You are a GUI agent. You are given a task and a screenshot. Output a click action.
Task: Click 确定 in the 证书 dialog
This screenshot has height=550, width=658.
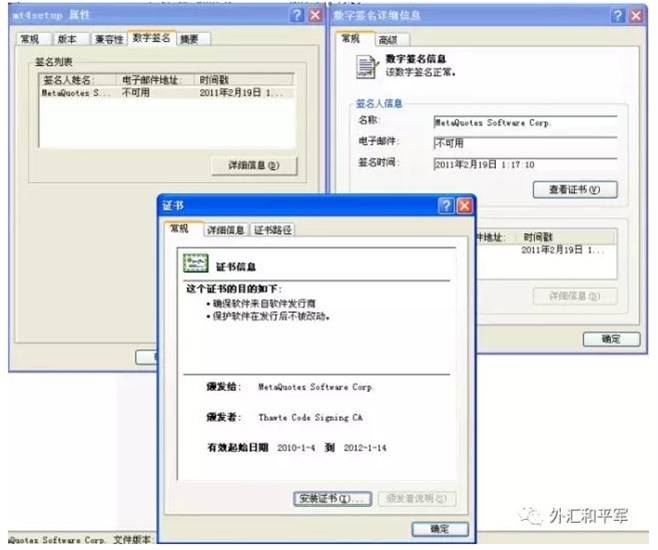(x=440, y=529)
